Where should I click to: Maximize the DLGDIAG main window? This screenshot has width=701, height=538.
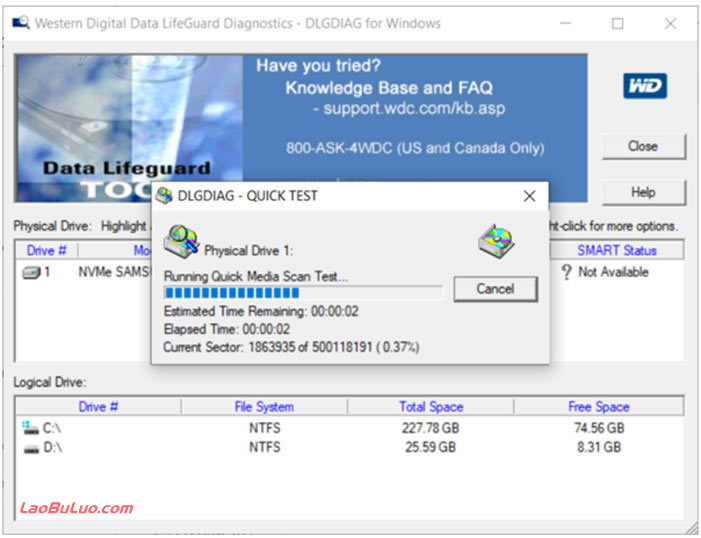point(617,23)
